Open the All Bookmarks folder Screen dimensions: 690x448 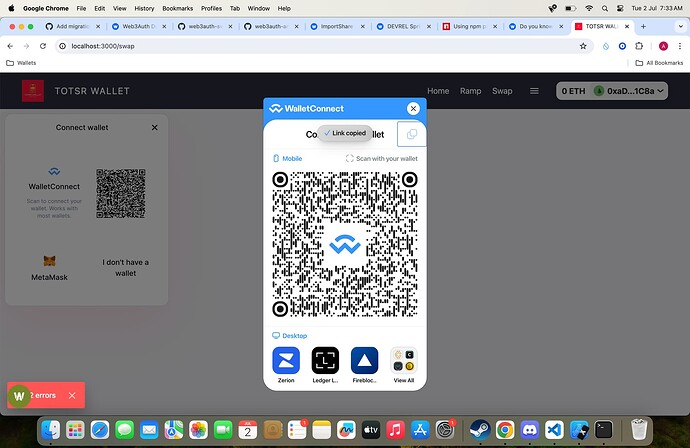point(659,63)
